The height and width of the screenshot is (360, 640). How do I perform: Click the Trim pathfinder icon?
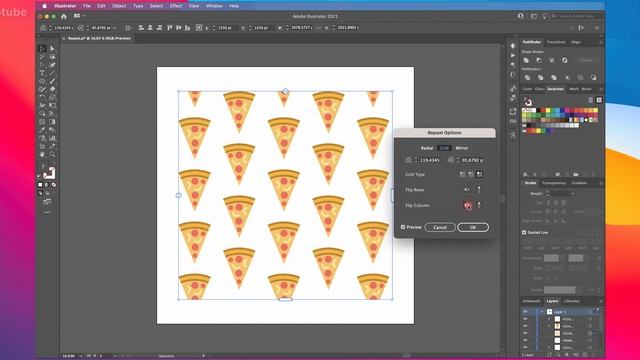(x=540, y=78)
